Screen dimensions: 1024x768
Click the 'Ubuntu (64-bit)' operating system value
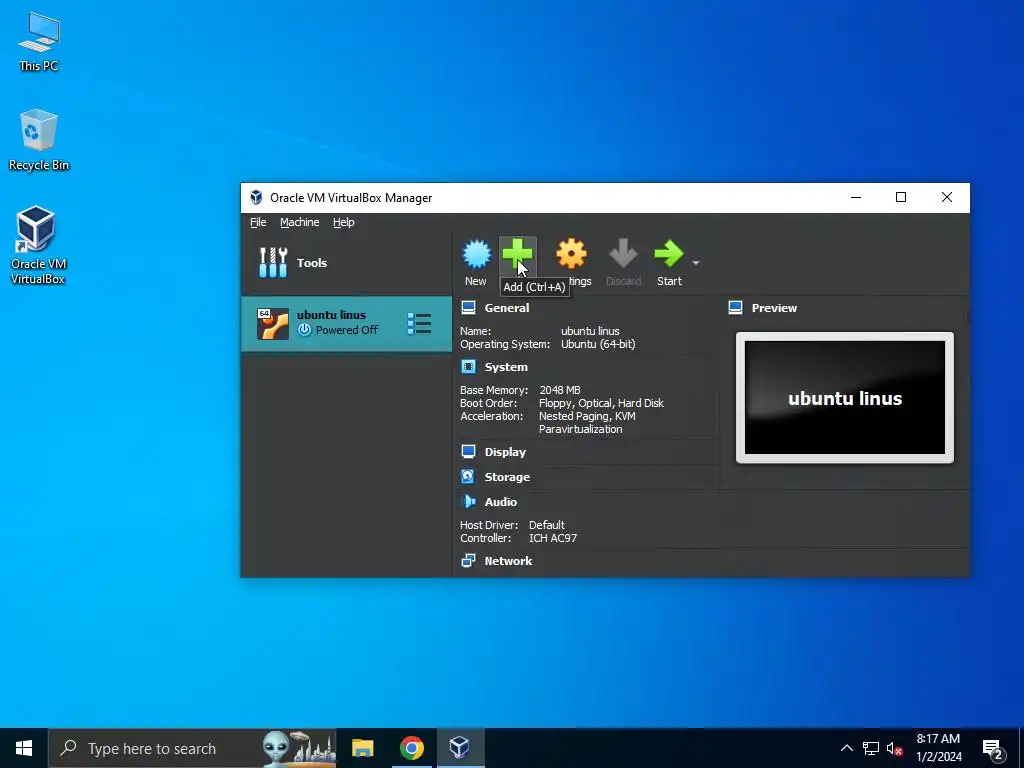click(598, 344)
